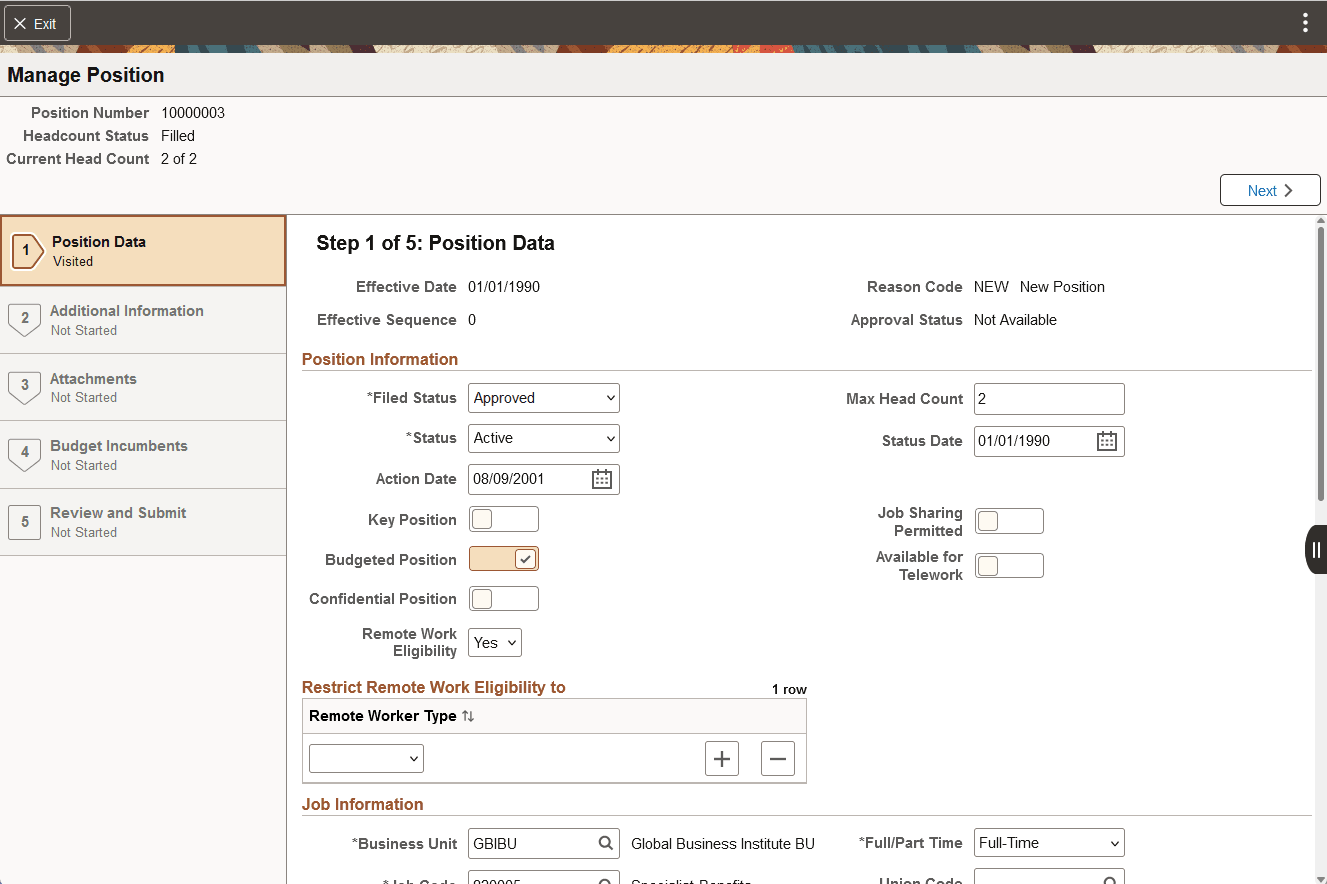This screenshot has width=1327, height=884.
Task: Open the Full/Part Time dropdown
Action: (x=1048, y=842)
